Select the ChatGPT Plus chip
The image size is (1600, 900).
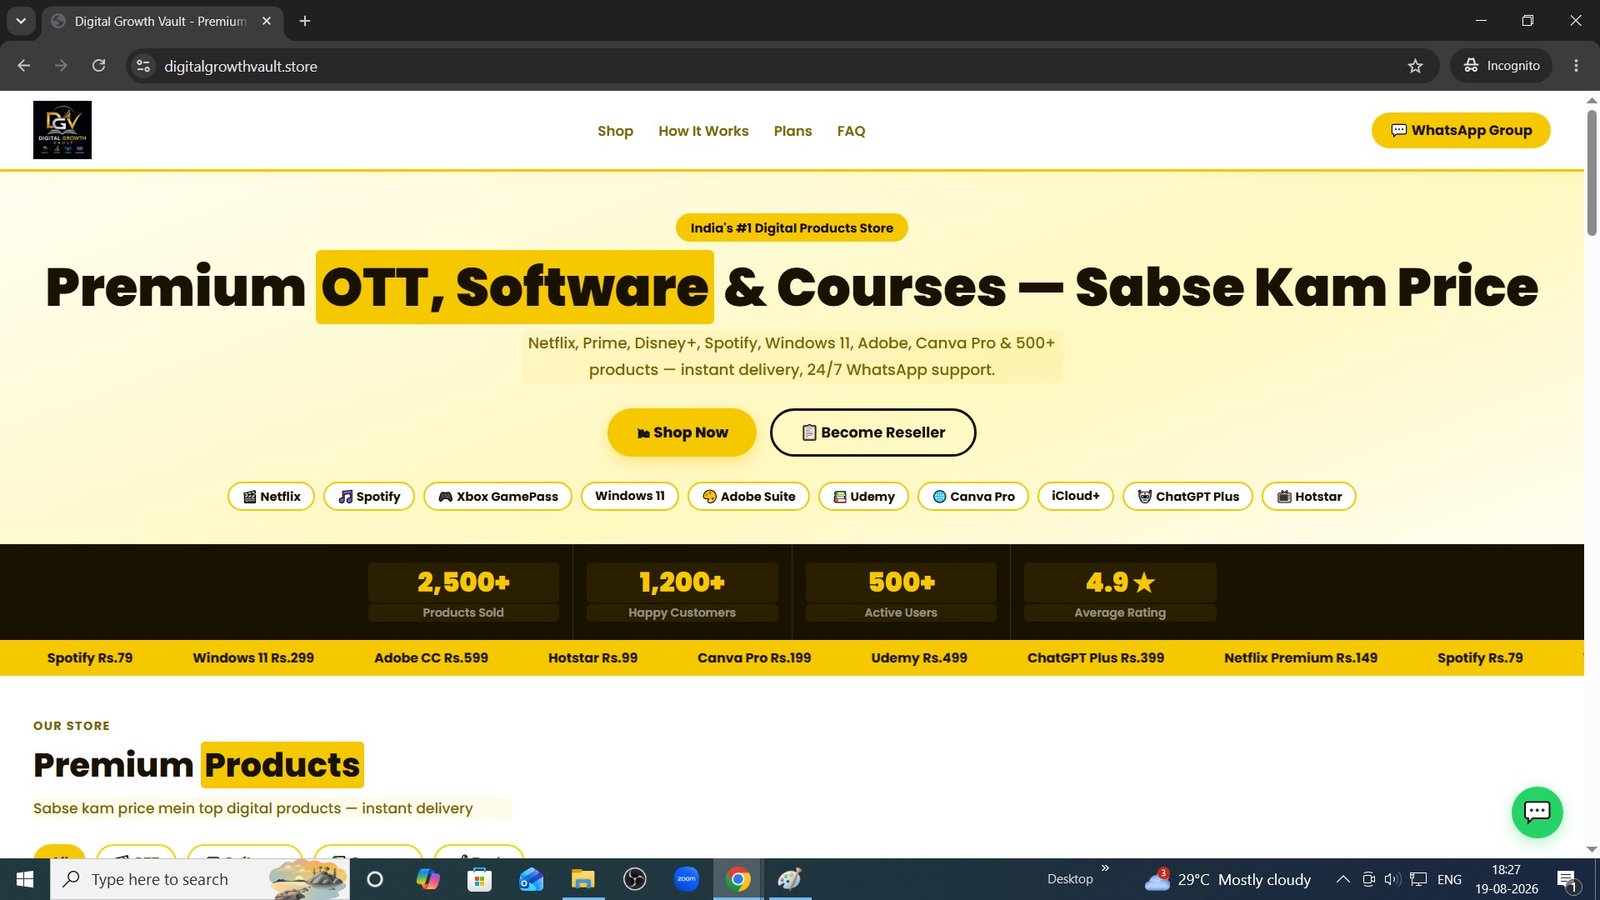tap(1188, 496)
